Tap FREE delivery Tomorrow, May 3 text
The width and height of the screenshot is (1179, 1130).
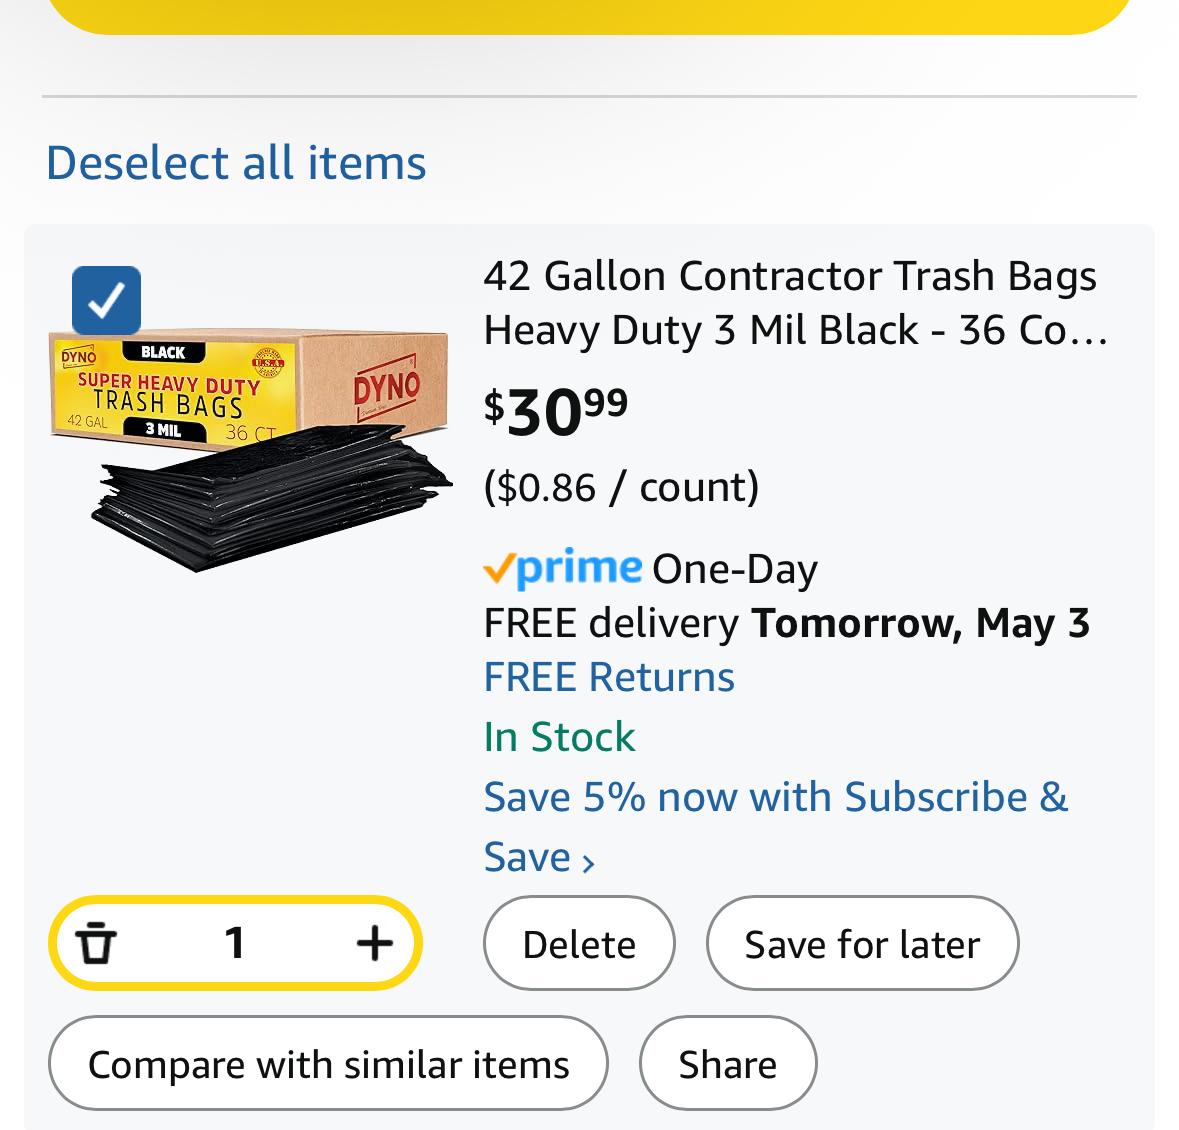787,623
